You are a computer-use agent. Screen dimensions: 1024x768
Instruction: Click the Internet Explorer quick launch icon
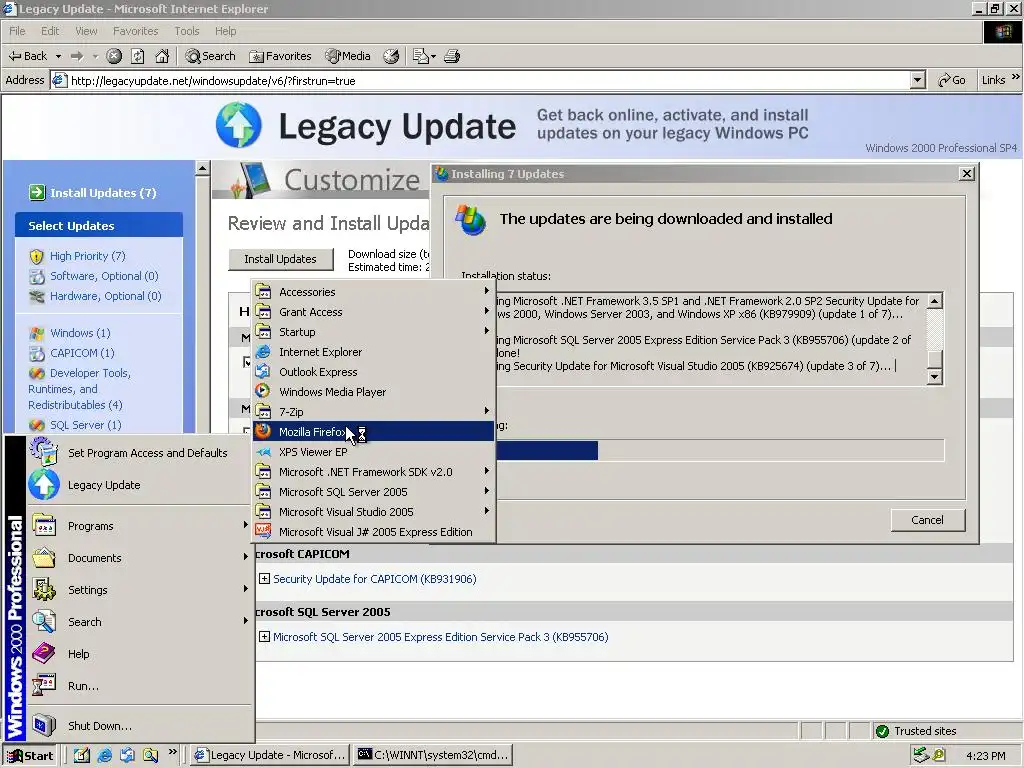click(x=104, y=755)
